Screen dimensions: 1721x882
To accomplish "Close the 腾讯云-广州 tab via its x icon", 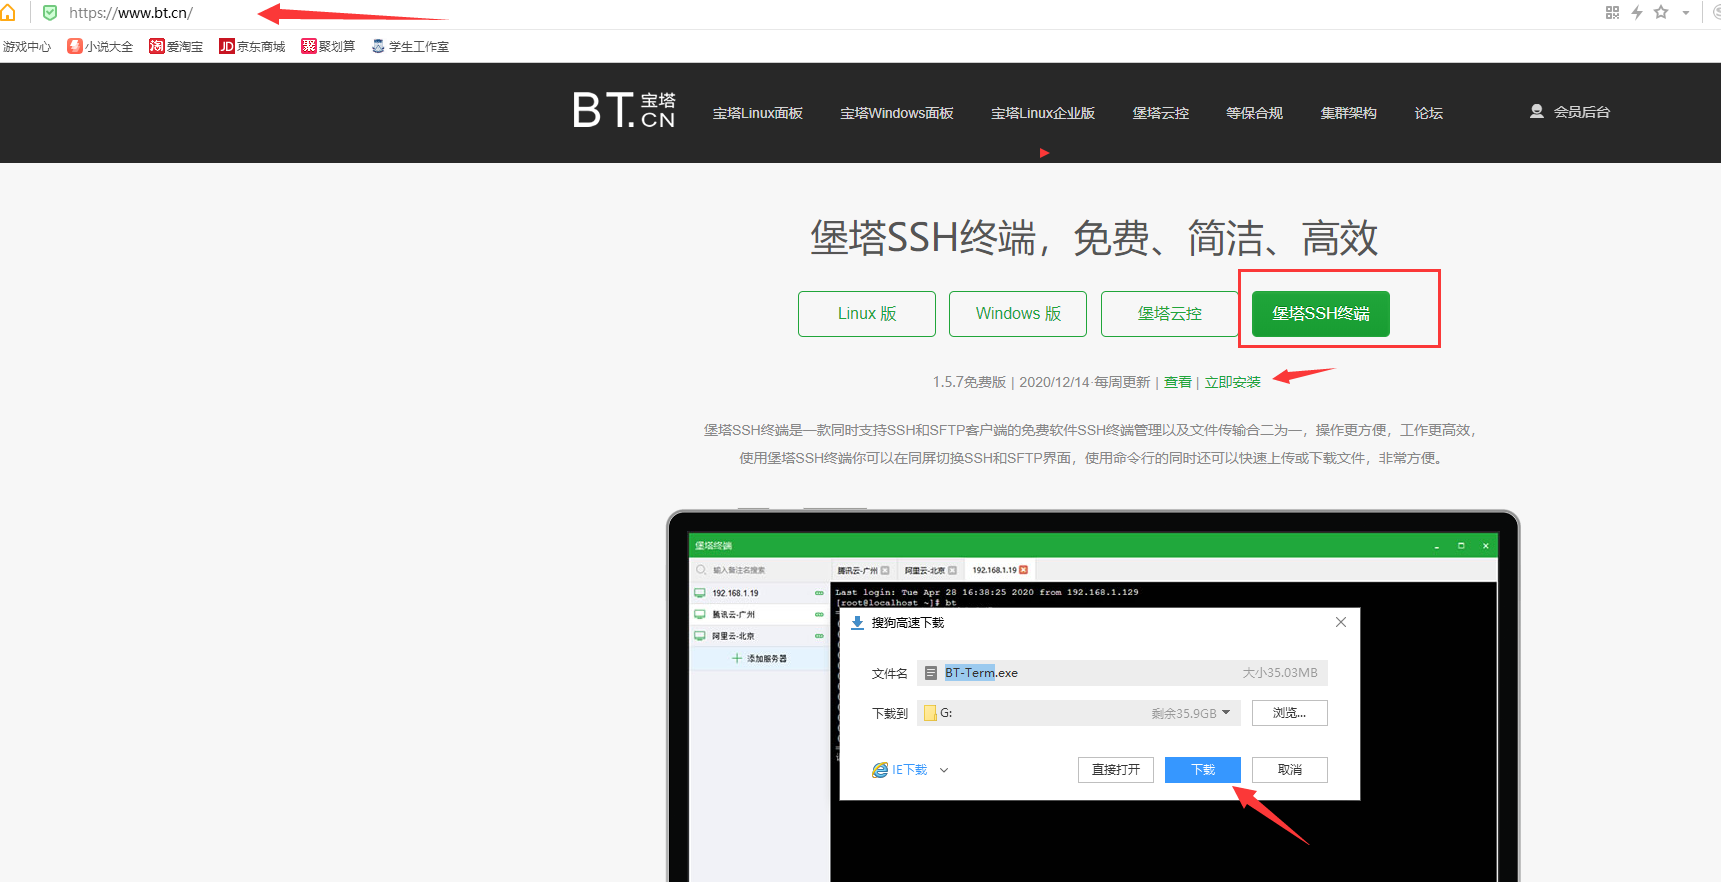I will (885, 570).
